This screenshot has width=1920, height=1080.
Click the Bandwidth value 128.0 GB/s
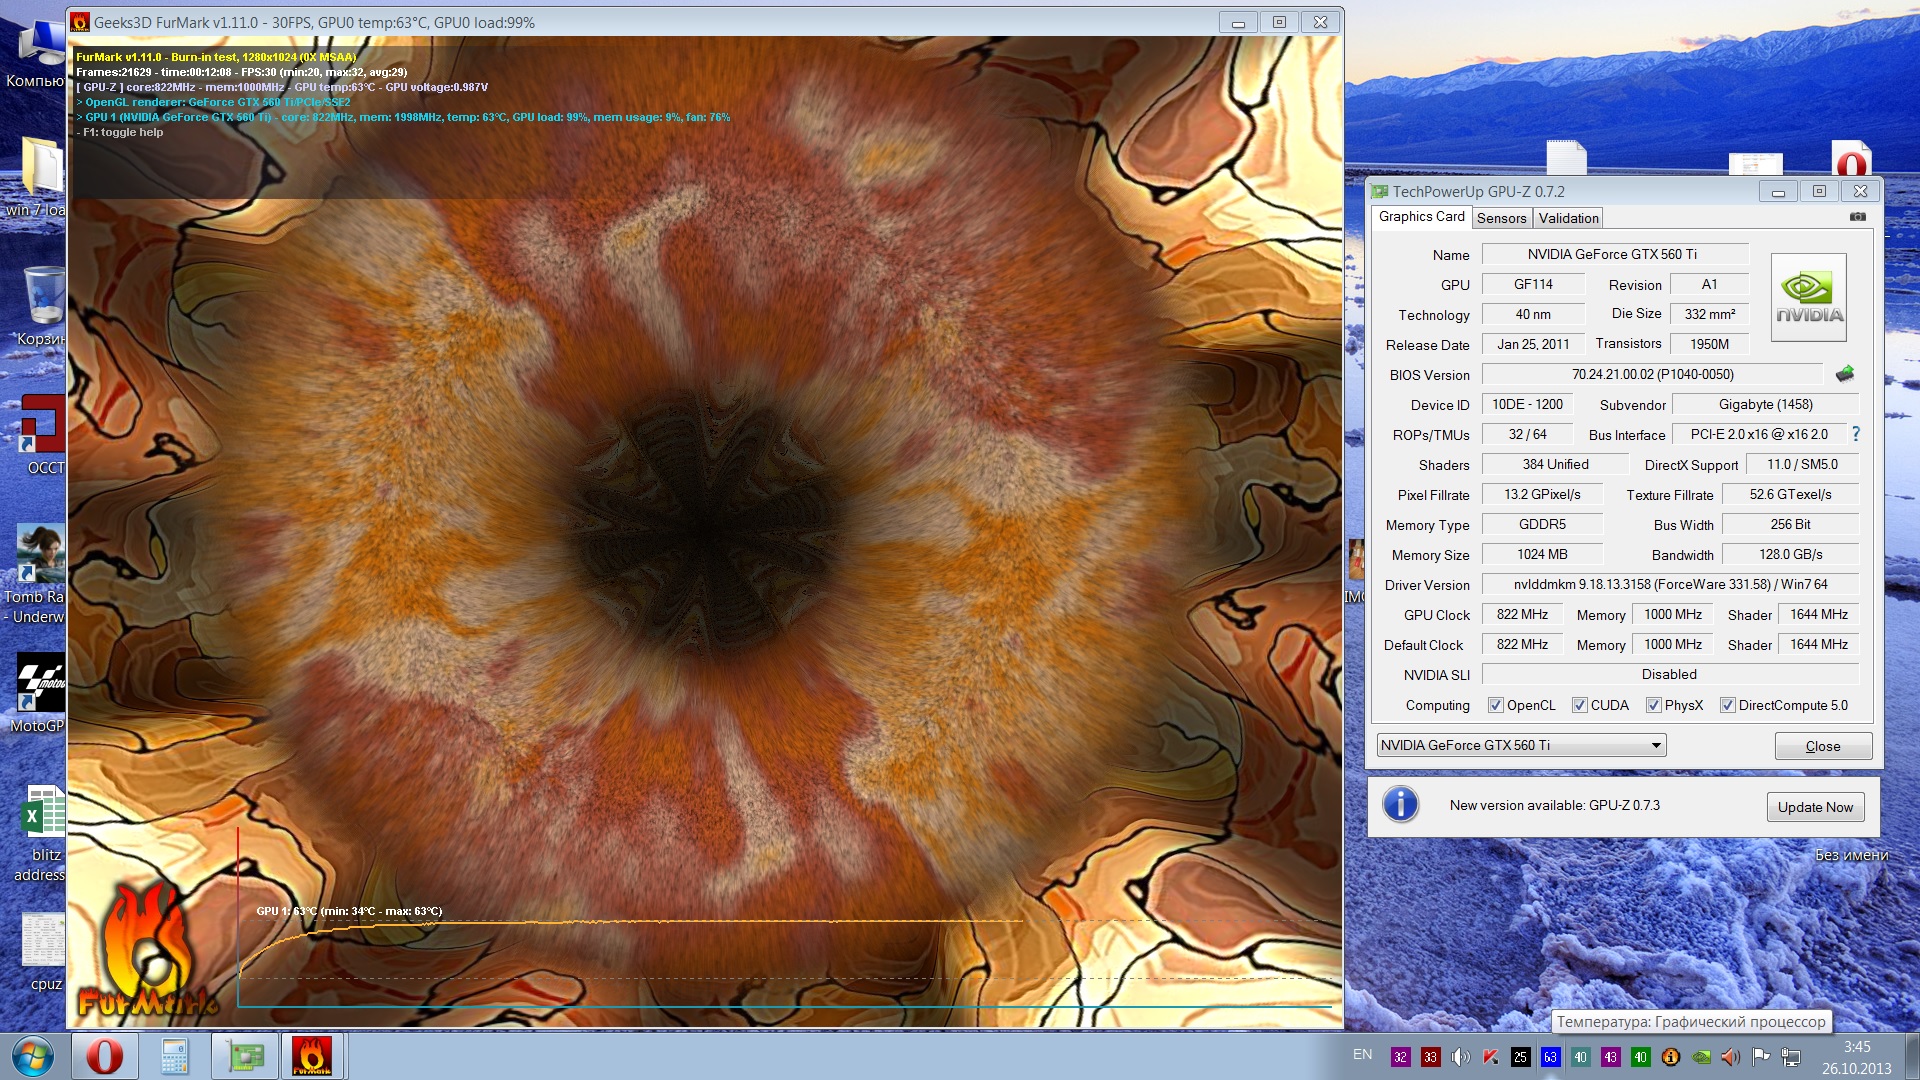pos(1790,554)
